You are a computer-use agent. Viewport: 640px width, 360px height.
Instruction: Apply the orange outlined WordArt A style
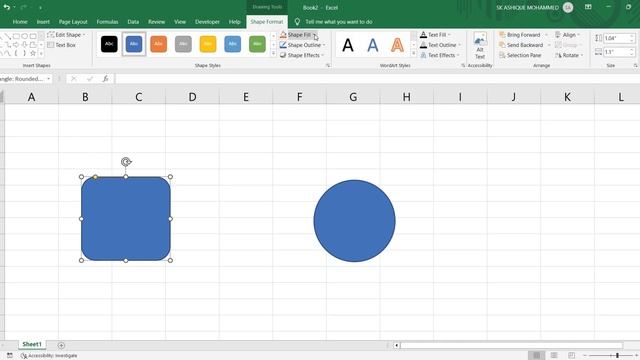397,45
